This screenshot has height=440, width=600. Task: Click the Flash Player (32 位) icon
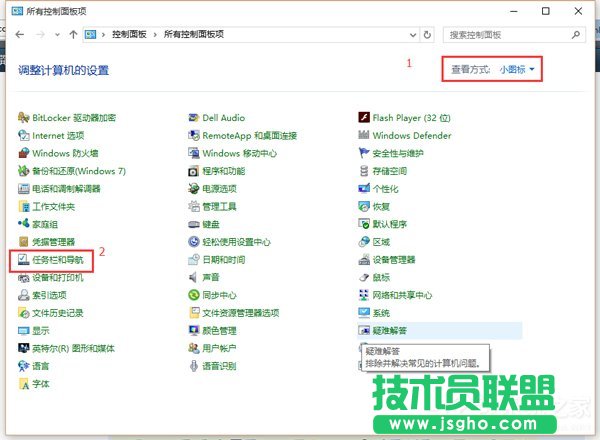coord(365,117)
